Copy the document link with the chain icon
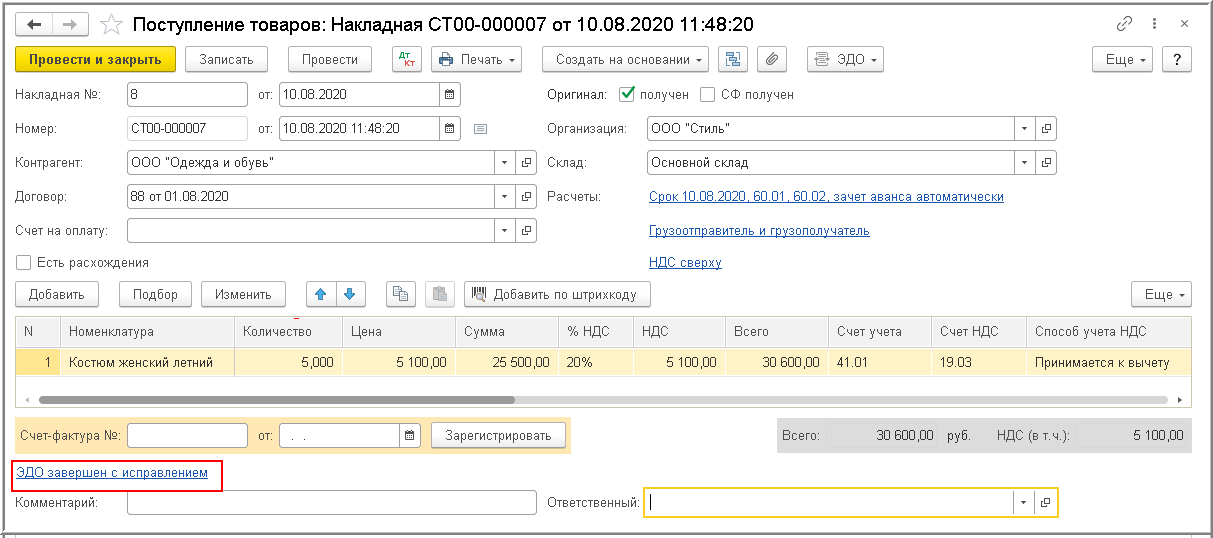 [x=1125, y=24]
